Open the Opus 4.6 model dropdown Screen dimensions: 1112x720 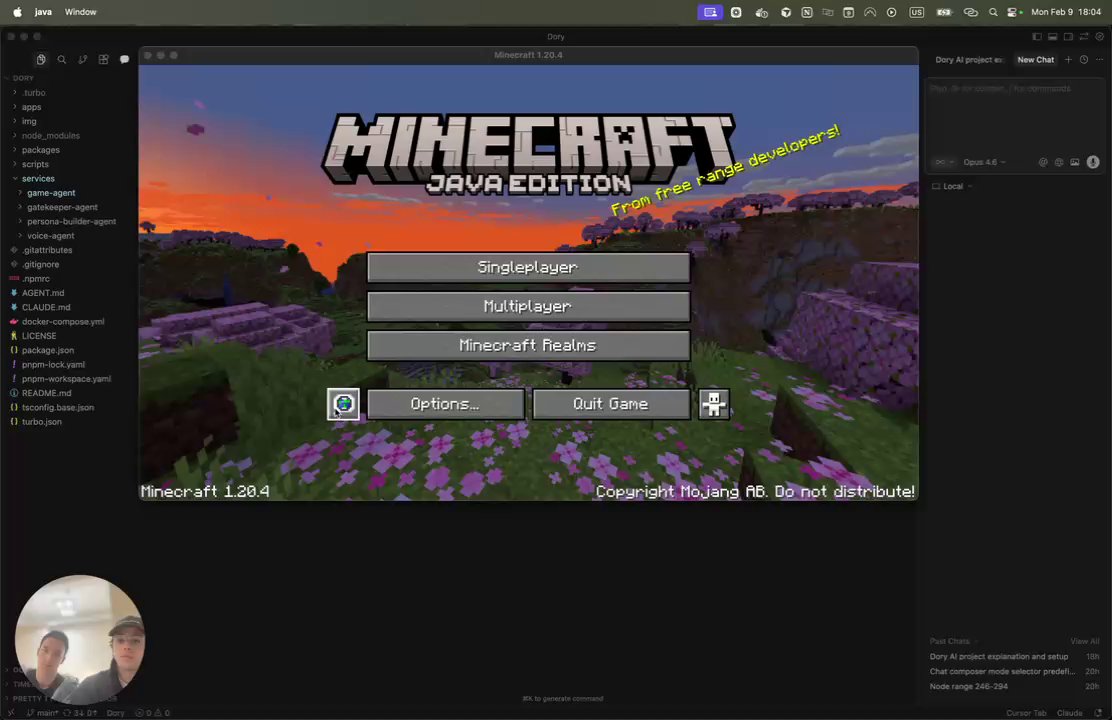click(x=984, y=162)
